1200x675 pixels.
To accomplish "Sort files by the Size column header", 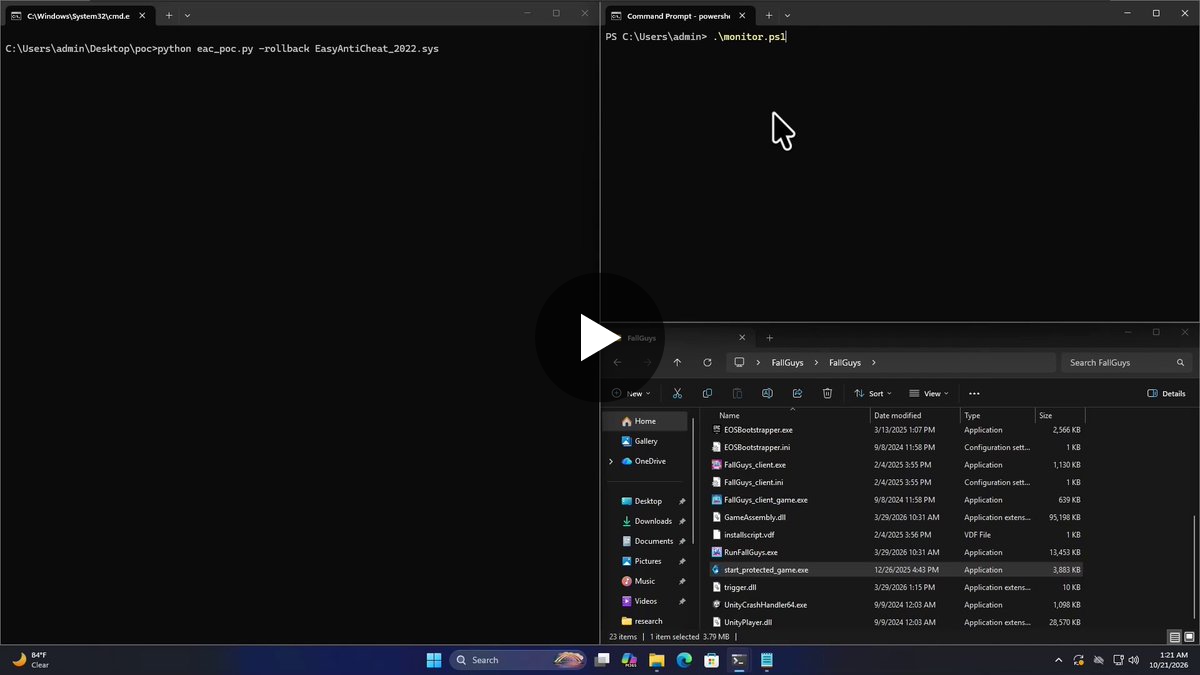I will [x=1045, y=415].
